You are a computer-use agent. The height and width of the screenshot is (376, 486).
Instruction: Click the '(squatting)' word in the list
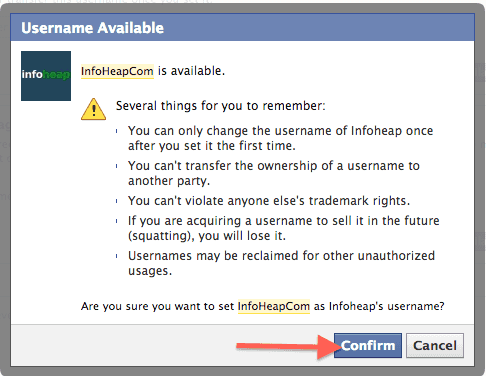[x=161, y=236]
